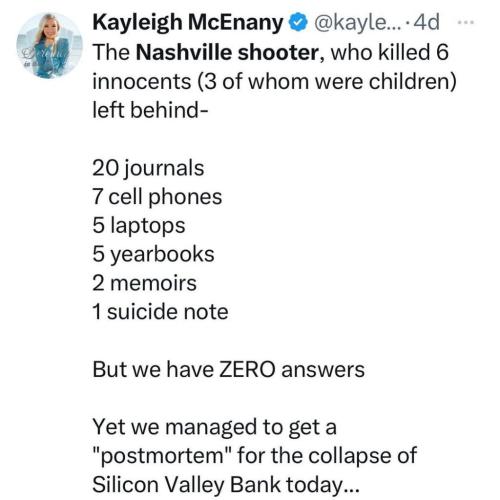
Task: Click the bold Nashville shooter text
Action: (227, 52)
